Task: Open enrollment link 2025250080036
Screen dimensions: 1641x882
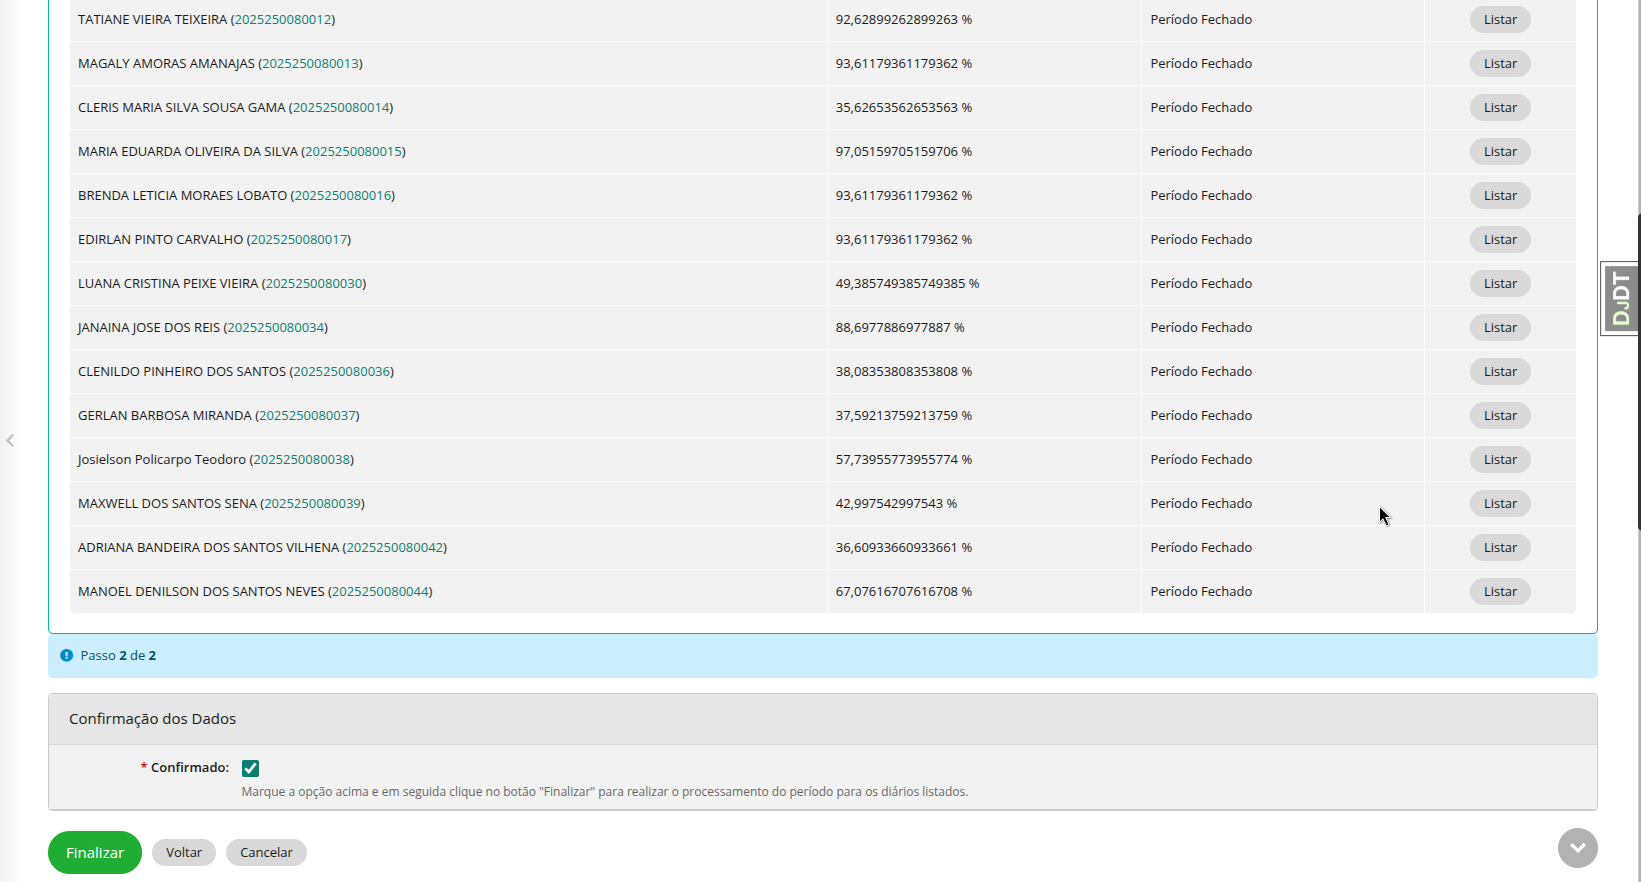Action: pyautogui.click(x=342, y=371)
